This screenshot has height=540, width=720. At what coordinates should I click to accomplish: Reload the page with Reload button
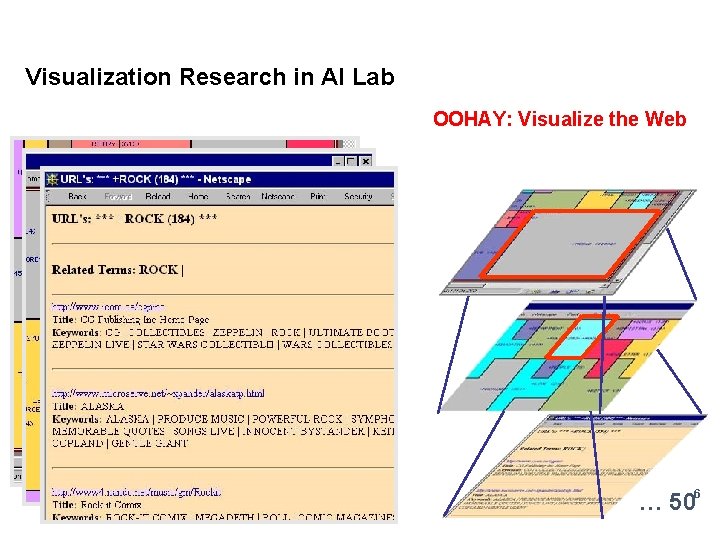coord(158,197)
